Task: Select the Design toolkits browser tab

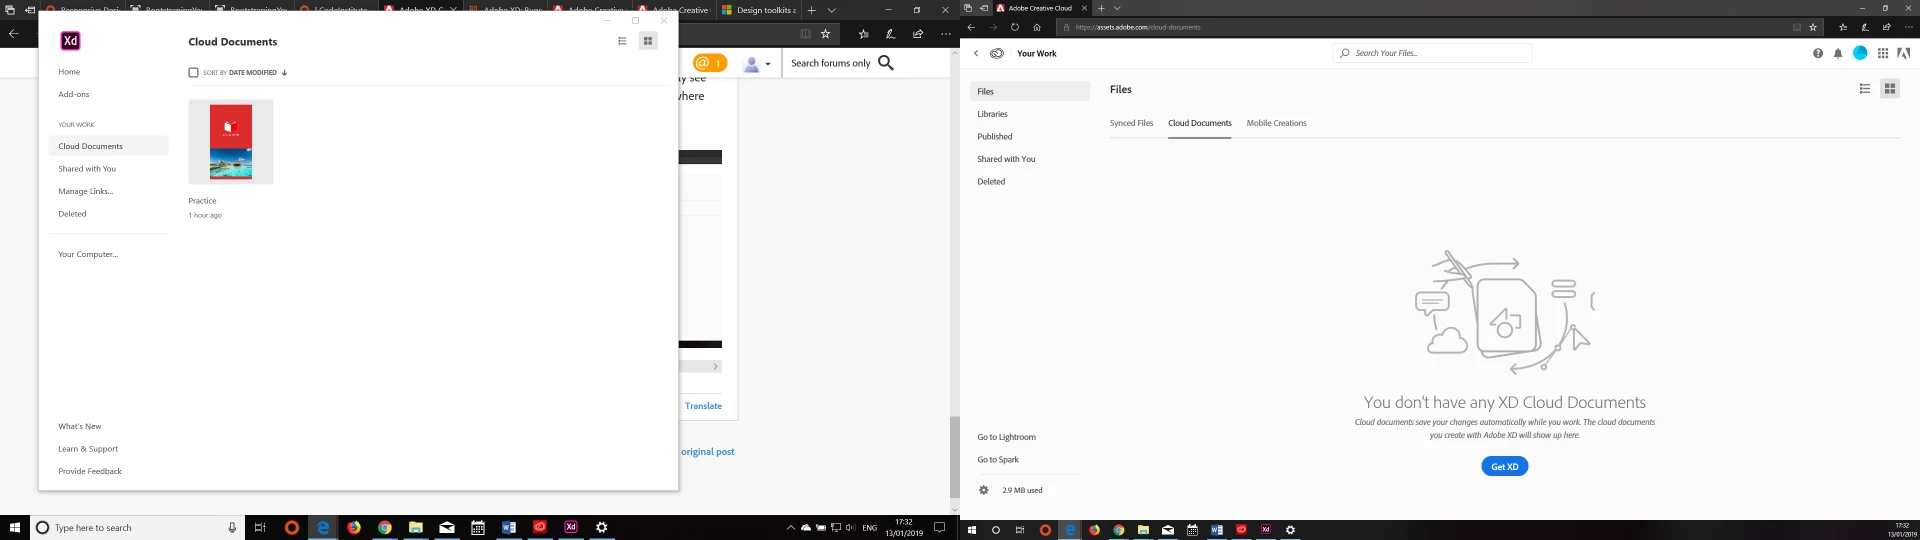Action: click(758, 10)
